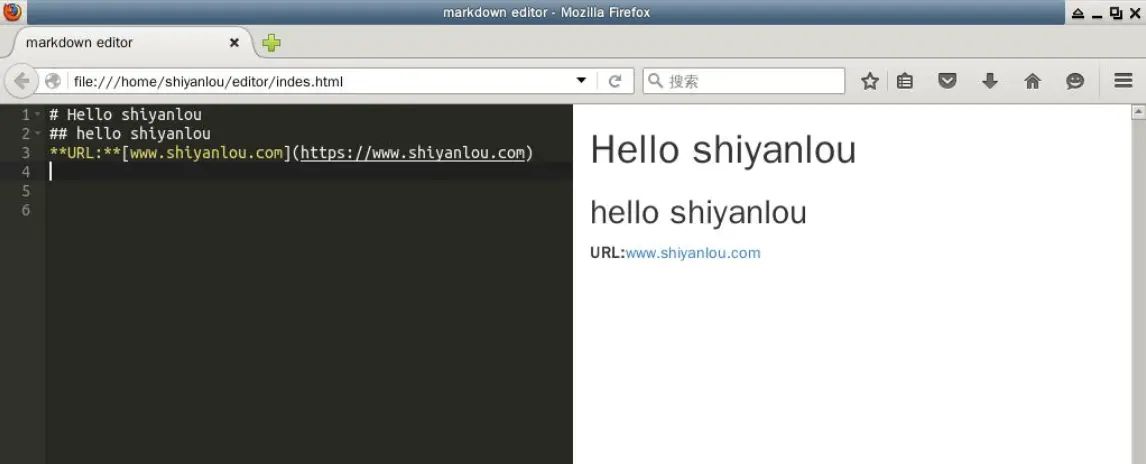Click the bold 'URL:' label in preview
Screen dimensions: 1146x464
point(607,253)
